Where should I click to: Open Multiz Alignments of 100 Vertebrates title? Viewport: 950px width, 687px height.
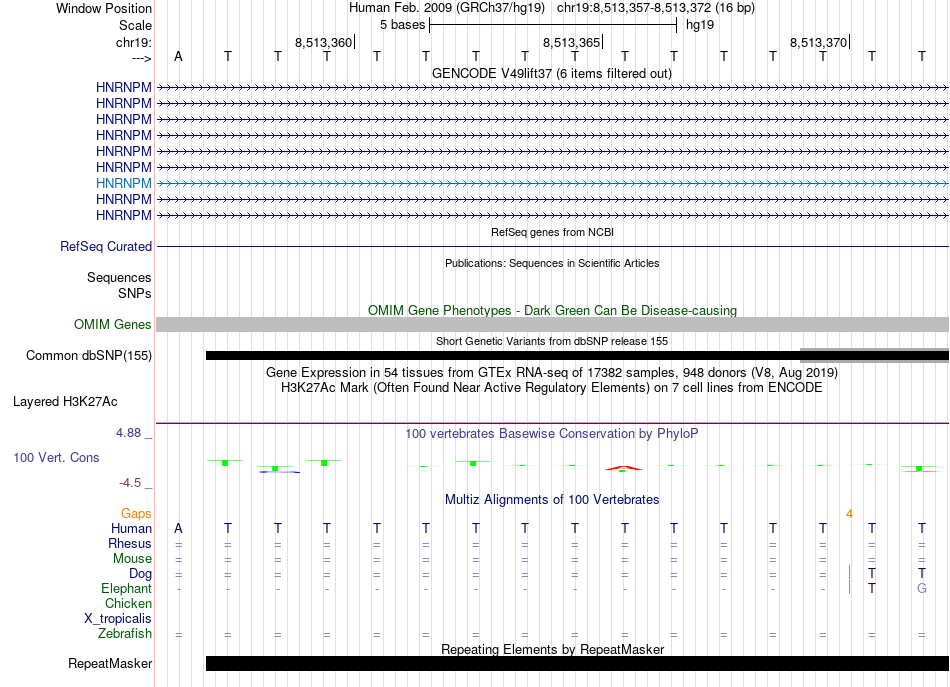[x=552, y=499]
